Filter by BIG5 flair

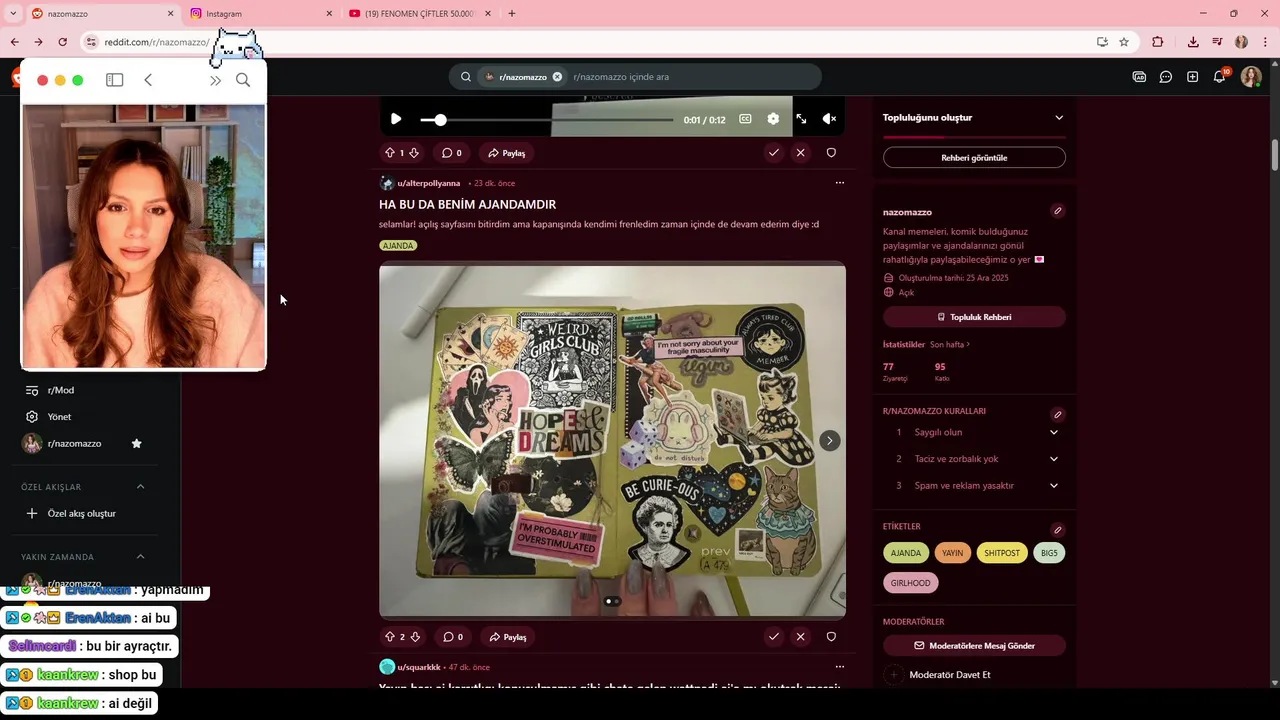(1049, 553)
